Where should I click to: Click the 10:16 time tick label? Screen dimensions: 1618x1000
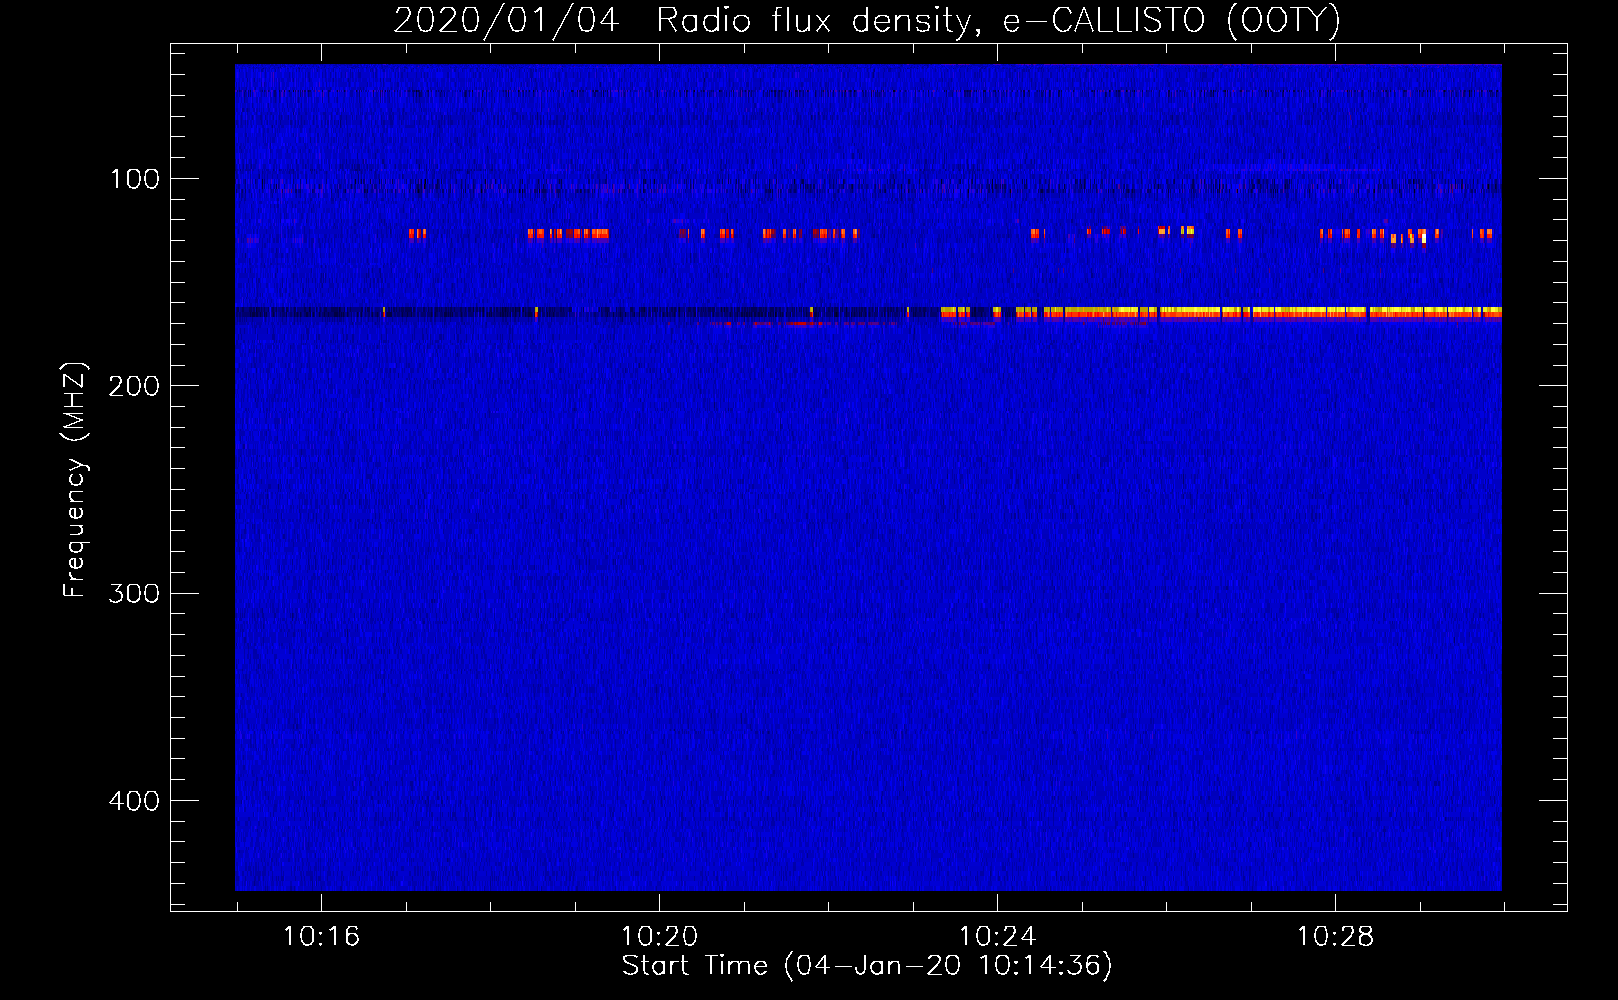coord(321,937)
